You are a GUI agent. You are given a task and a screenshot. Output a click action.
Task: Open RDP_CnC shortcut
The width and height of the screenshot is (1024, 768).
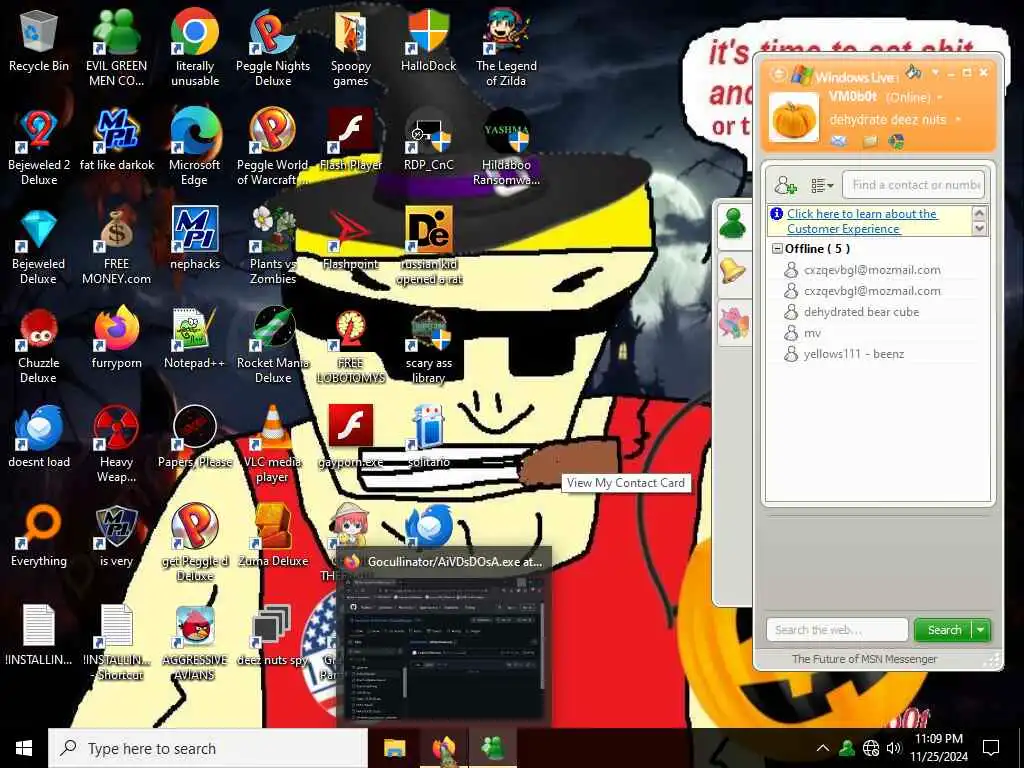pyautogui.click(x=428, y=140)
